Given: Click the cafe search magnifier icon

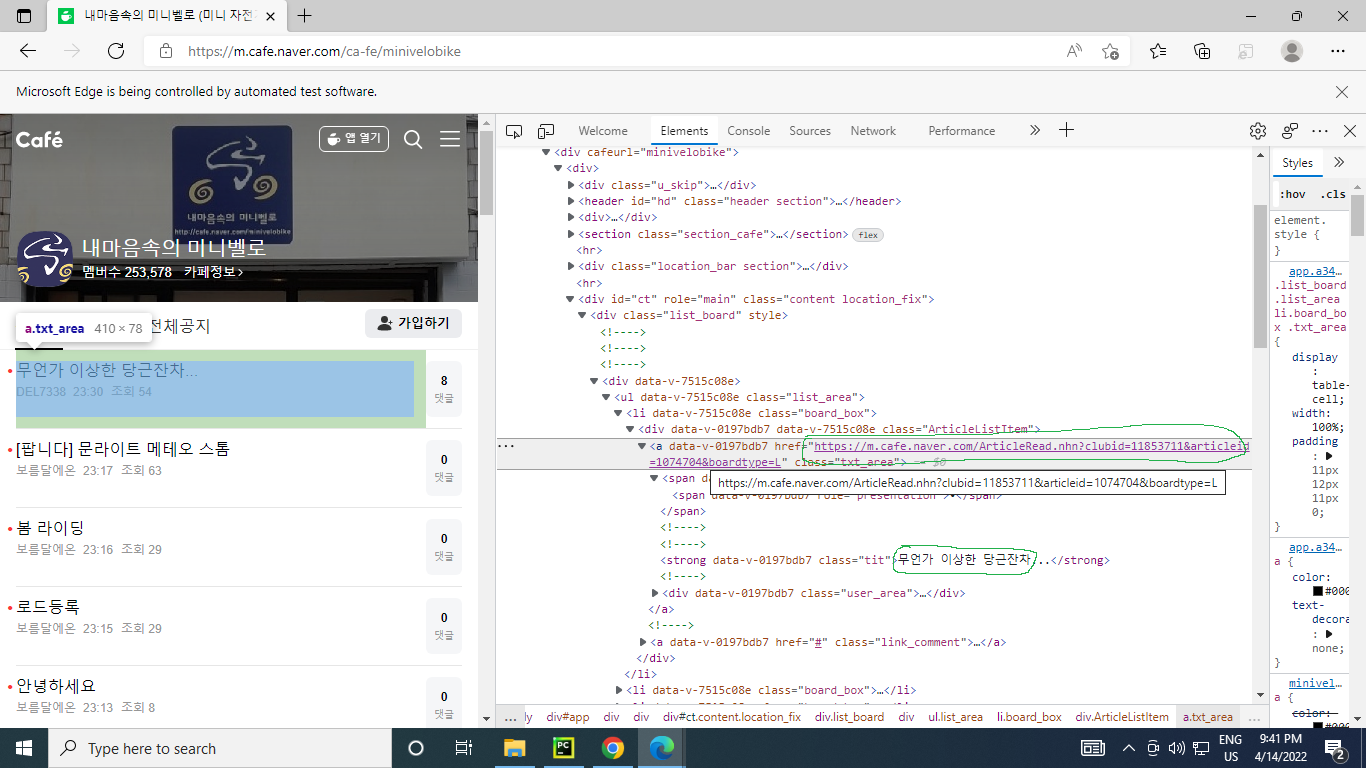Looking at the screenshot, I should click(x=413, y=139).
